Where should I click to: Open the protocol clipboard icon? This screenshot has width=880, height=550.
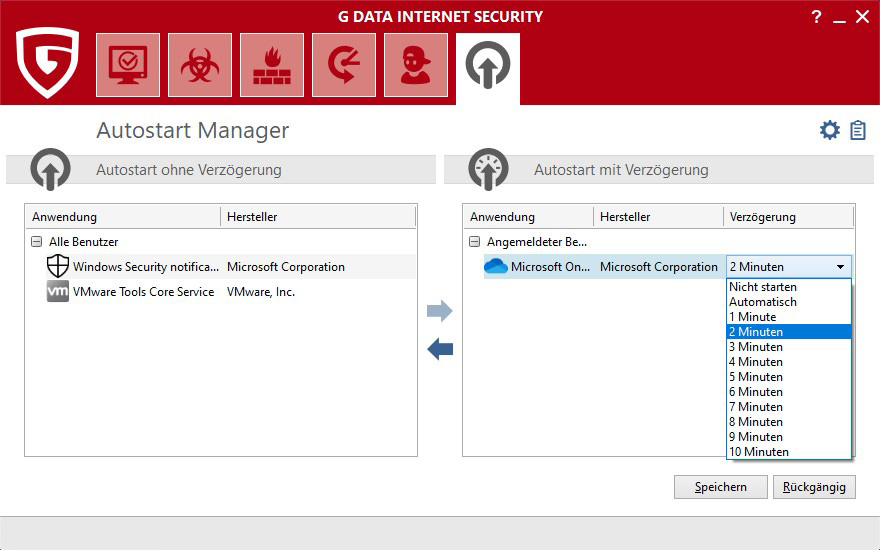coord(858,130)
